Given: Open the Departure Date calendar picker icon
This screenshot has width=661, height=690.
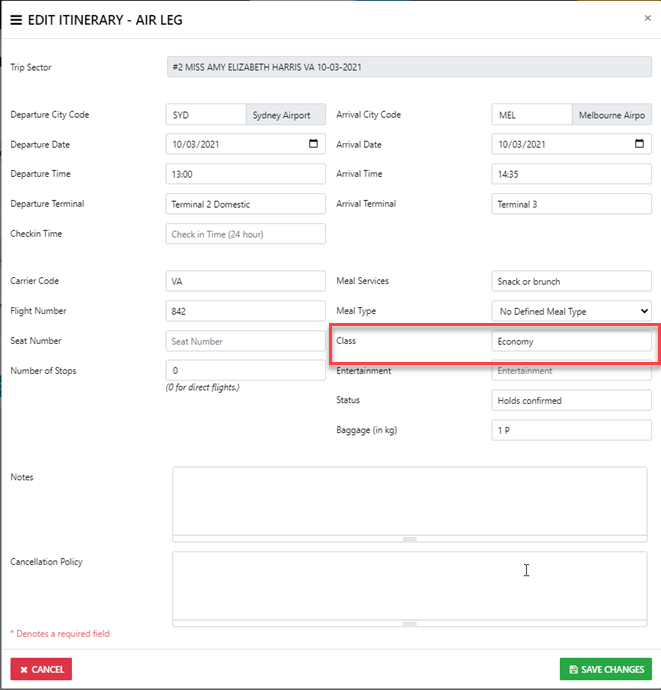Looking at the screenshot, I should [313, 144].
